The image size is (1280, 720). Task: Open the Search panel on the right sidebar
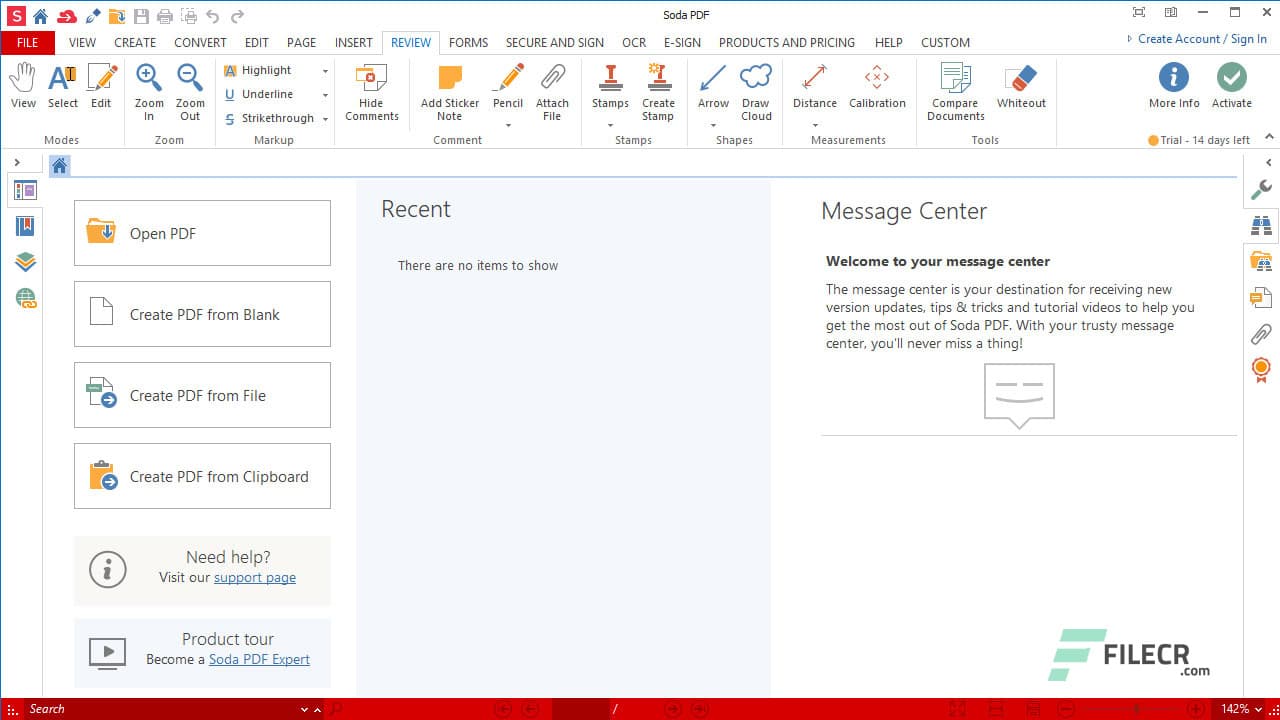click(x=1260, y=225)
